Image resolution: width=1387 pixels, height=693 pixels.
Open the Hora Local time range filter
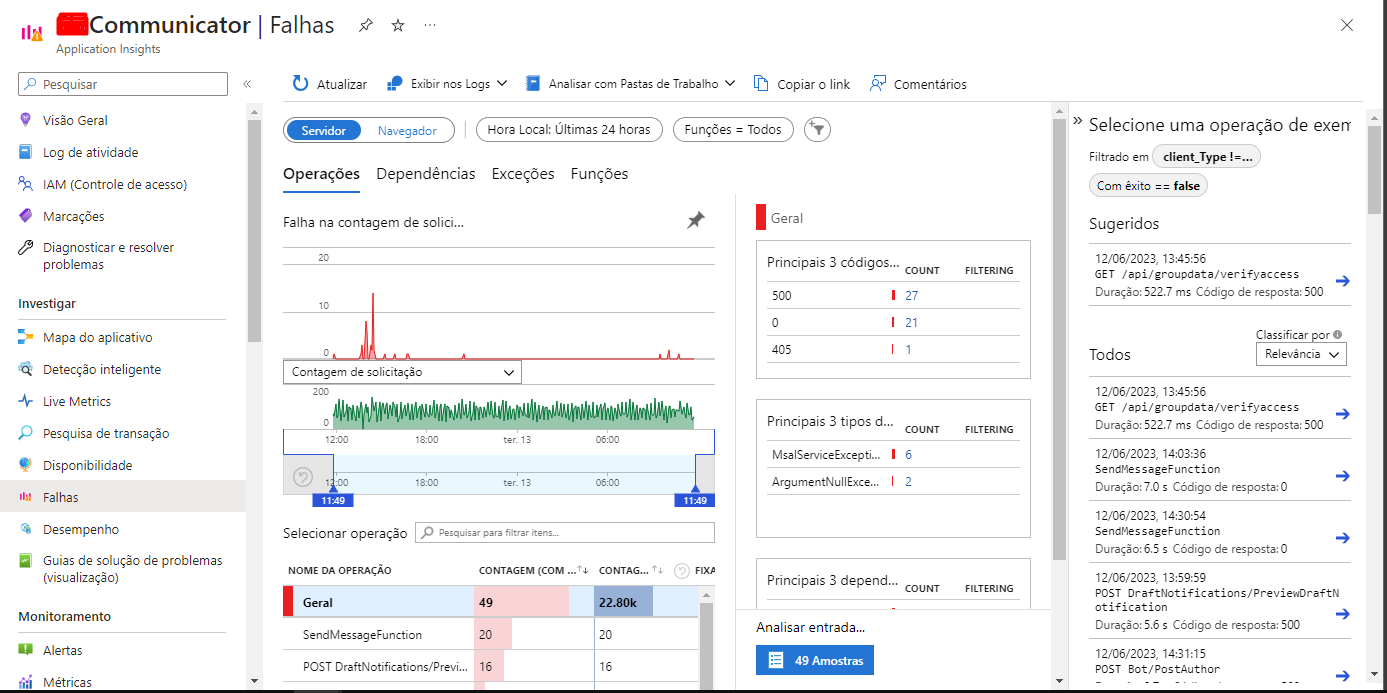click(568, 129)
